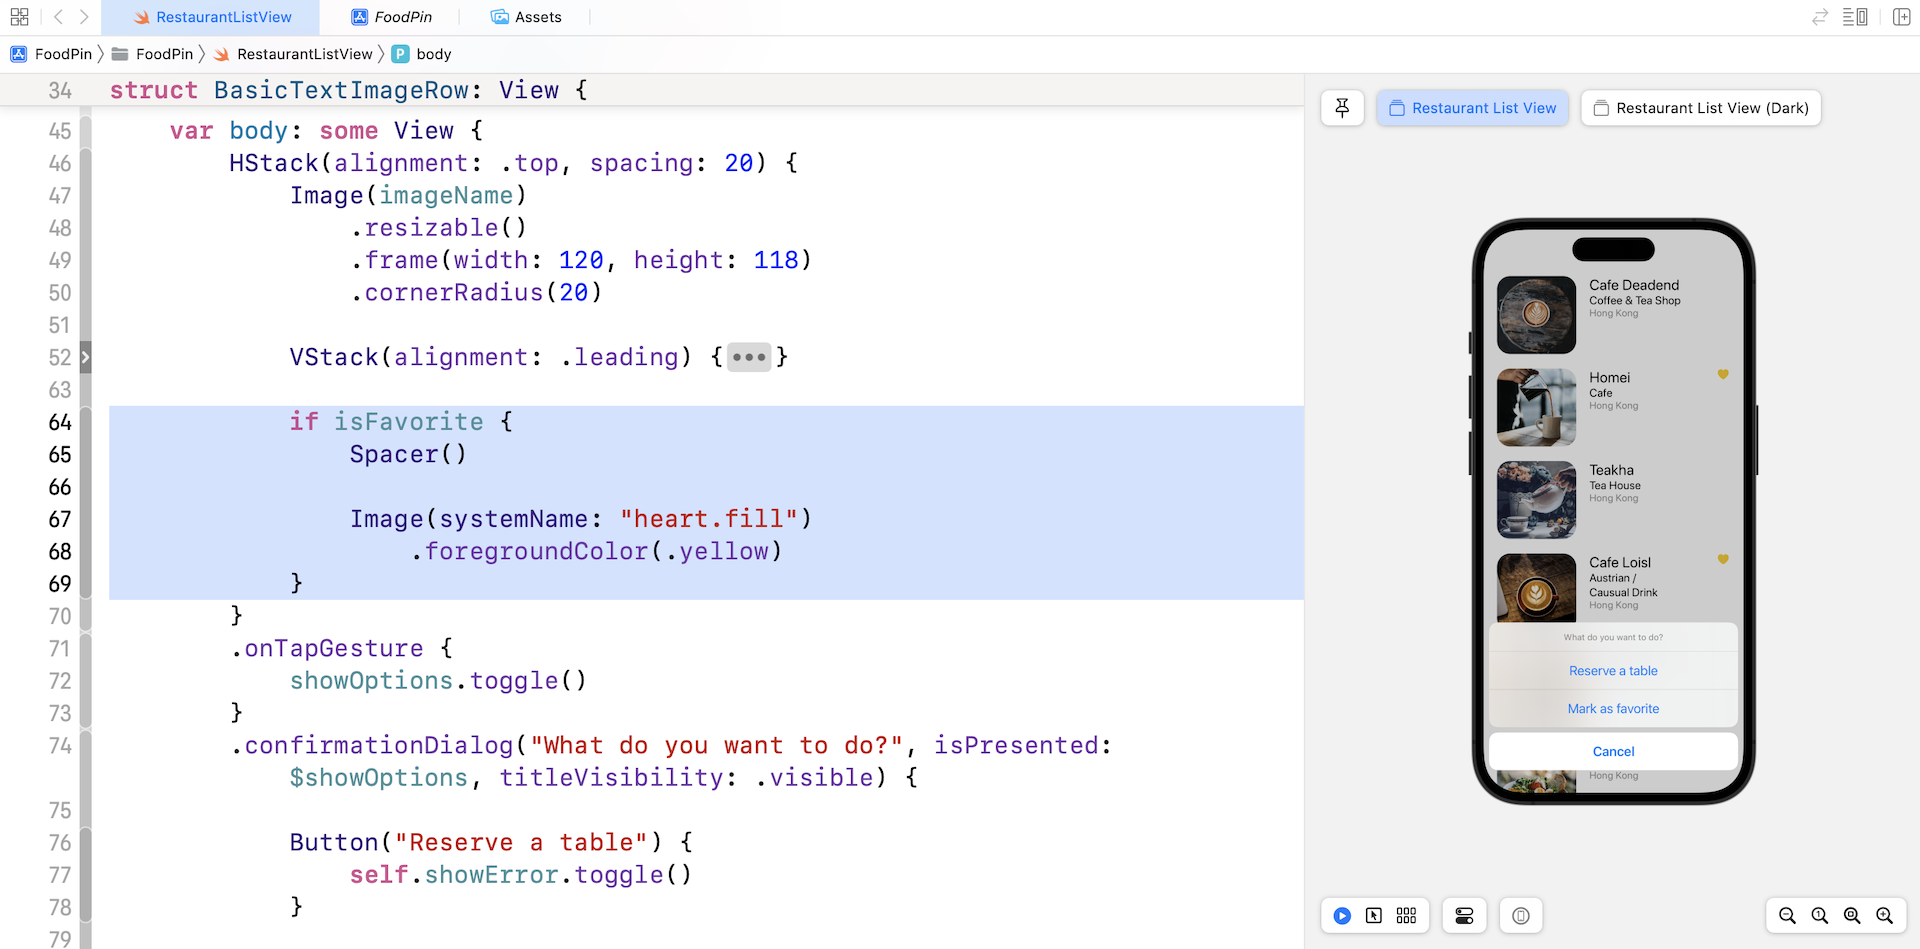
Task: Open preview variants grid
Action: [x=1406, y=916]
